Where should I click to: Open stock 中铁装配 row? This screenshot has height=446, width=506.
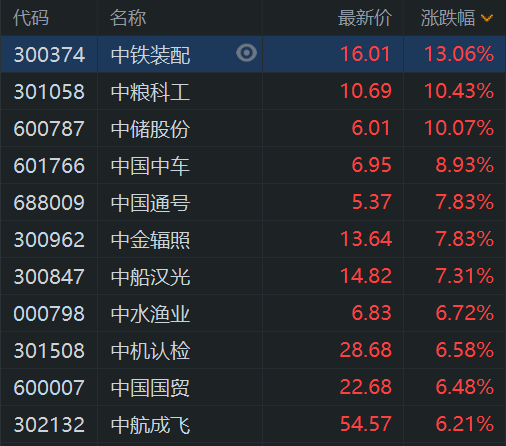click(x=253, y=54)
